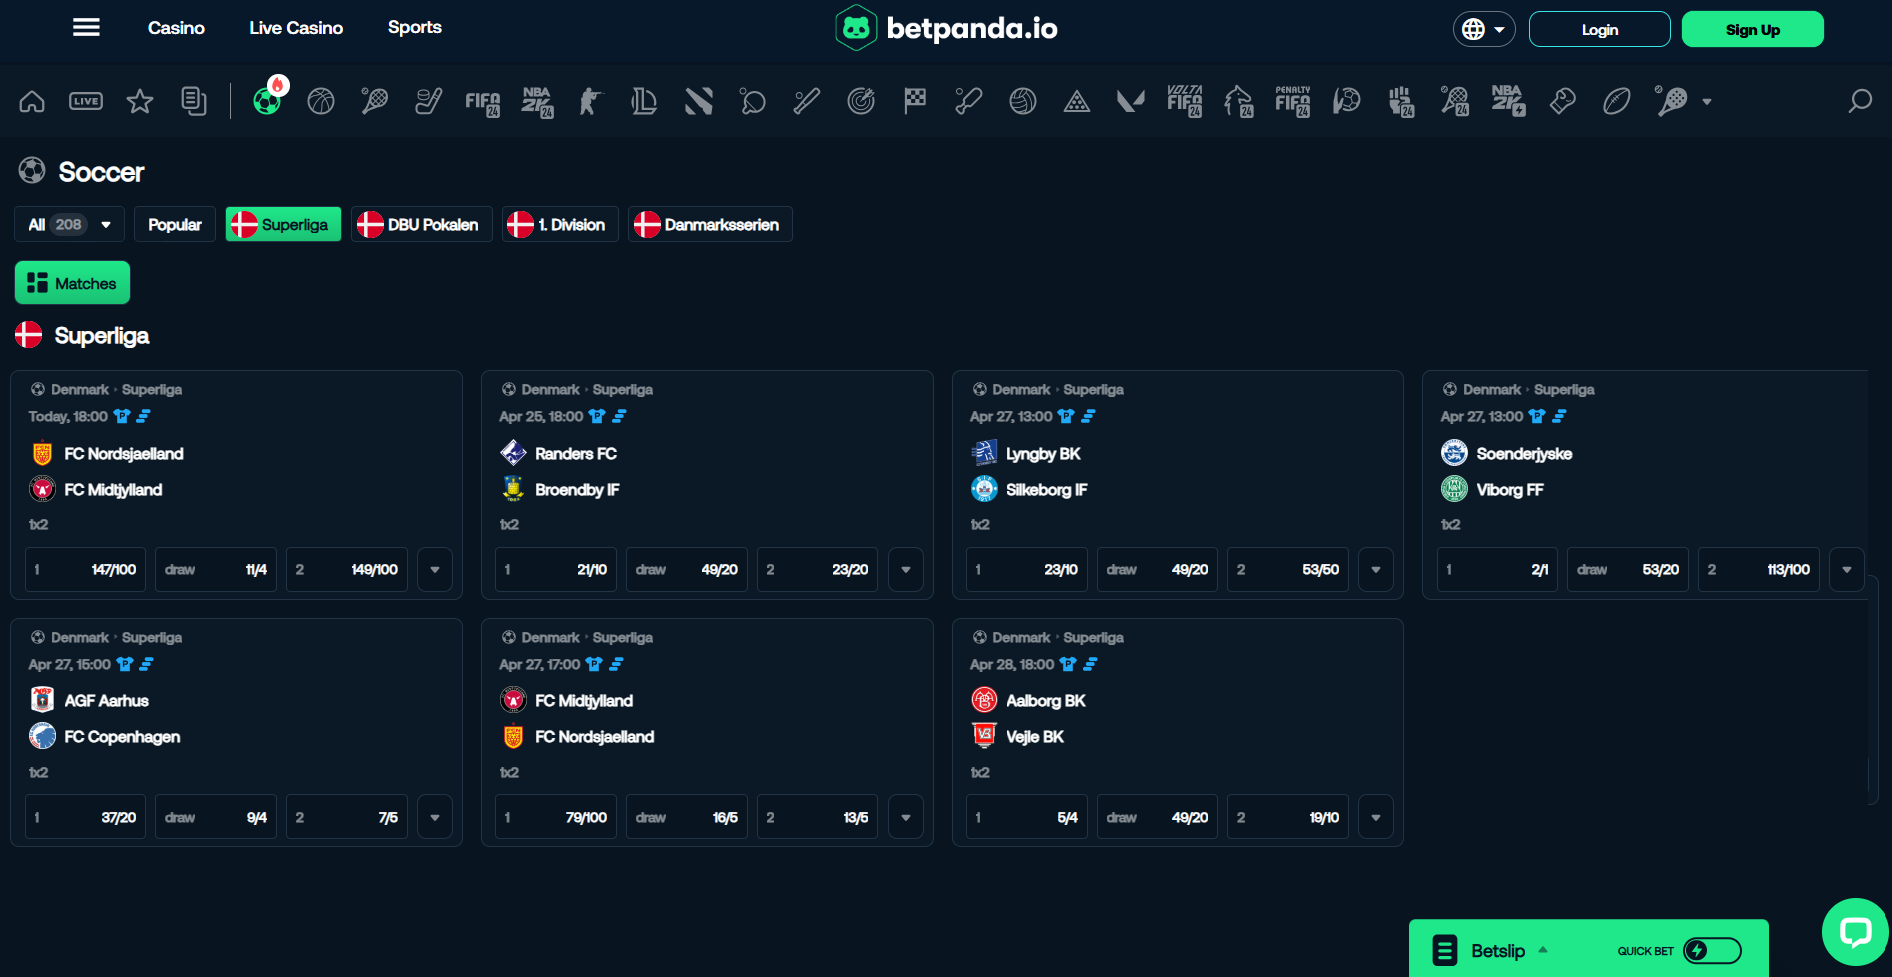
Task: Open the live chat bubble
Action: pyautogui.click(x=1855, y=932)
